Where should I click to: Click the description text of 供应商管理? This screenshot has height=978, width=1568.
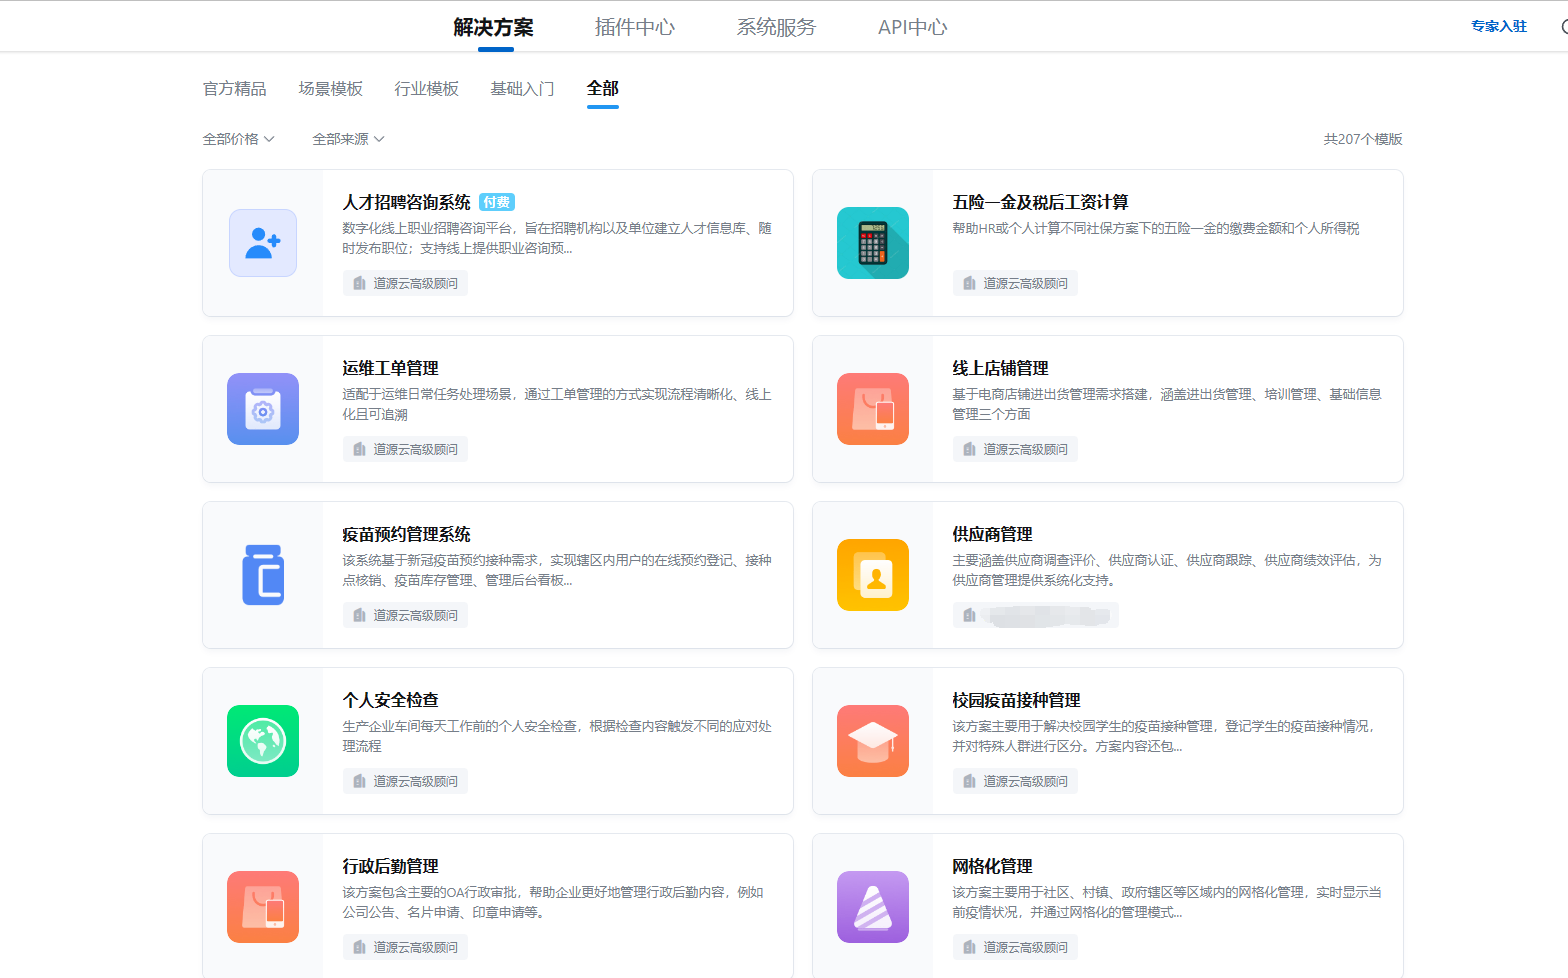point(1167,570)
